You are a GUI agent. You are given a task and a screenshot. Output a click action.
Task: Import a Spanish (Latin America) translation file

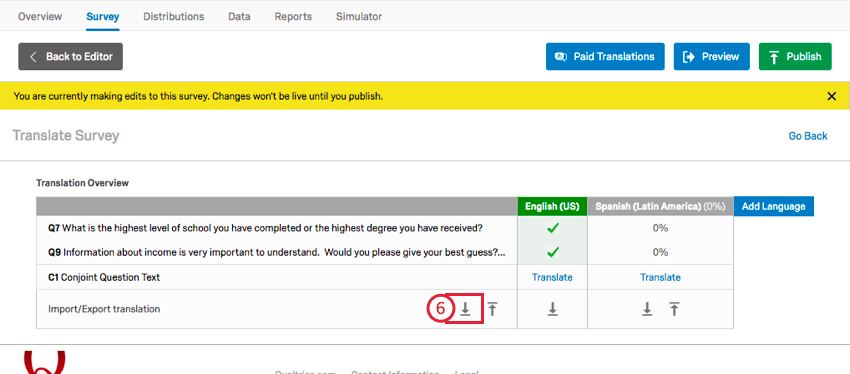[674, 309]
